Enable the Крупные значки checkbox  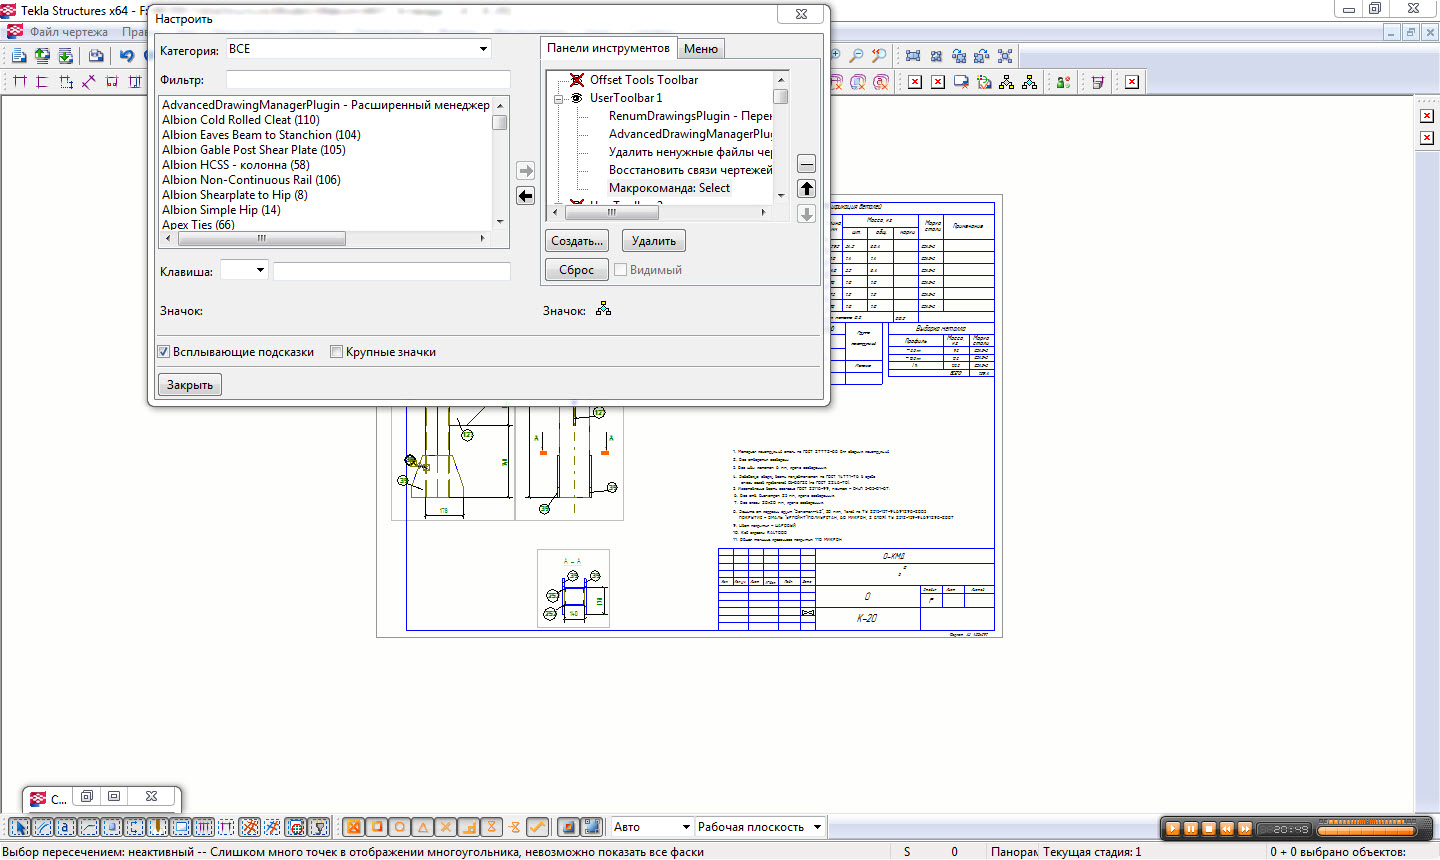[x=337, y=352]
